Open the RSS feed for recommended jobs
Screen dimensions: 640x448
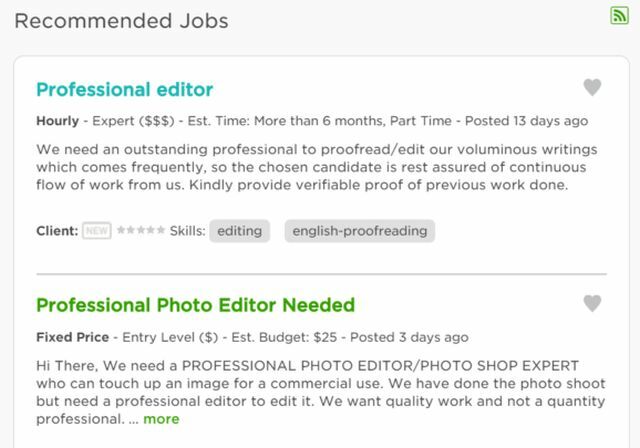tap(619, 16)
